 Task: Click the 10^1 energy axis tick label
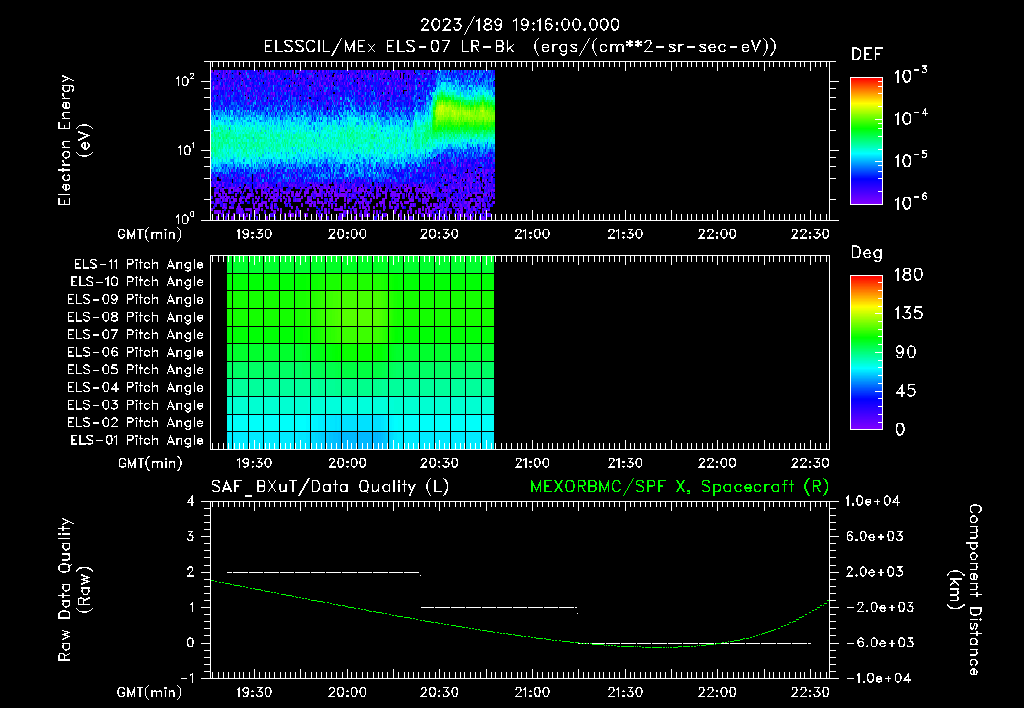(185, 150)
